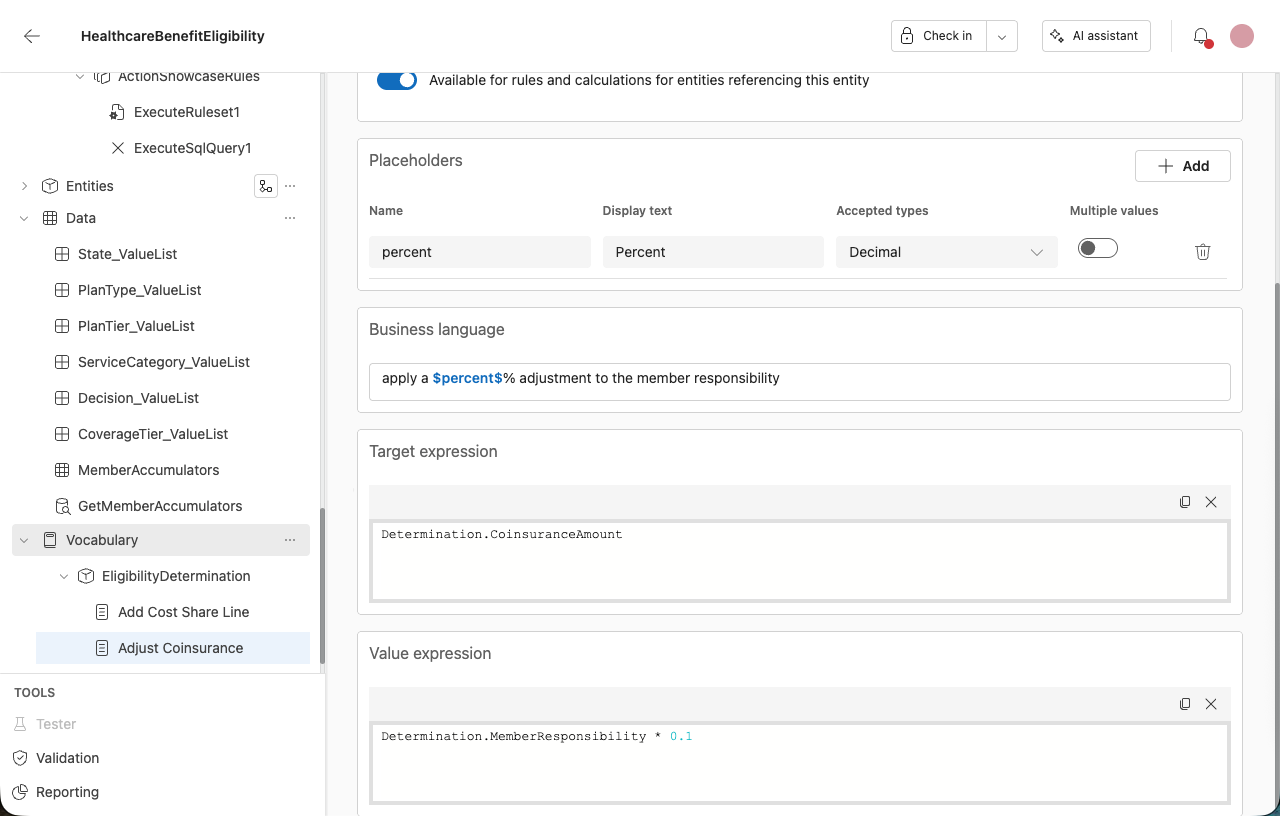Click the Display text field 'Percent'
Image resolution: width=1280 pixels, height=816 pixels.
pyautogui.click(x=713, y=252)
